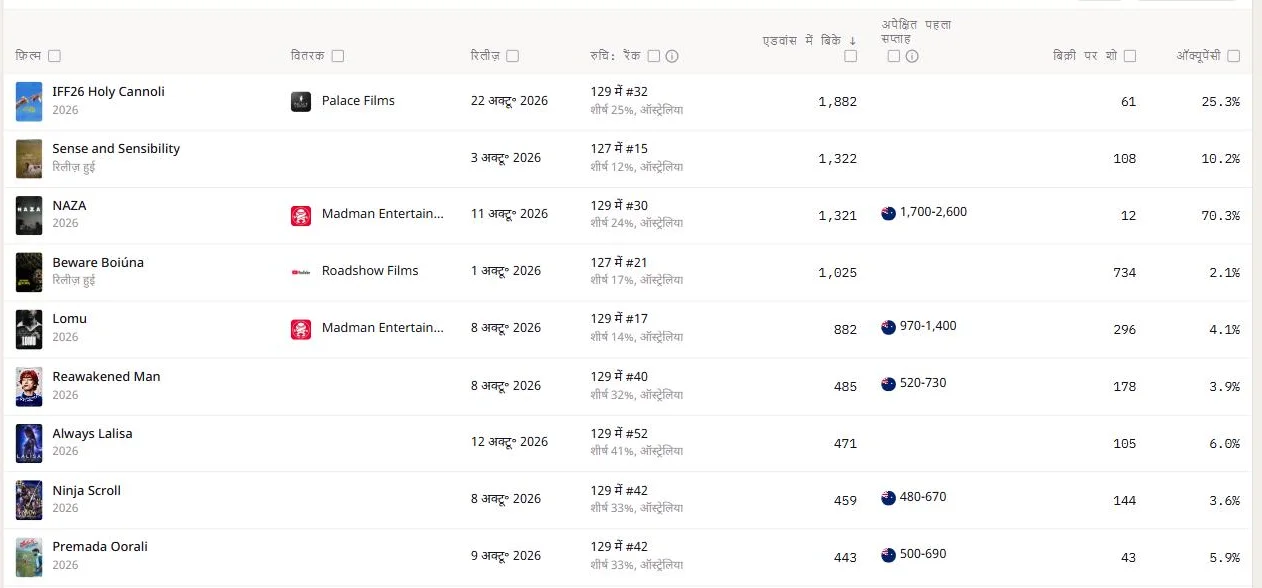Click the ऑक्यूपेंसी column header label
Image resolution: width=1262 pixels, height=588 pixels.
(x=1199, y=56)
